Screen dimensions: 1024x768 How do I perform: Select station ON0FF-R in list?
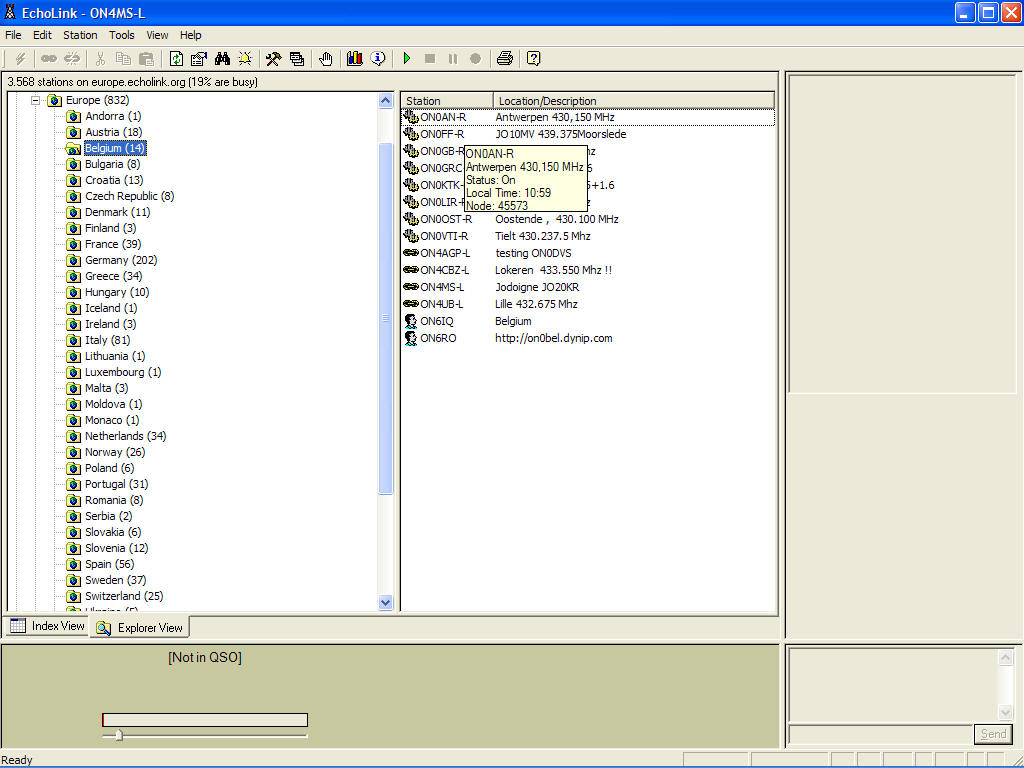pos(442,135)
